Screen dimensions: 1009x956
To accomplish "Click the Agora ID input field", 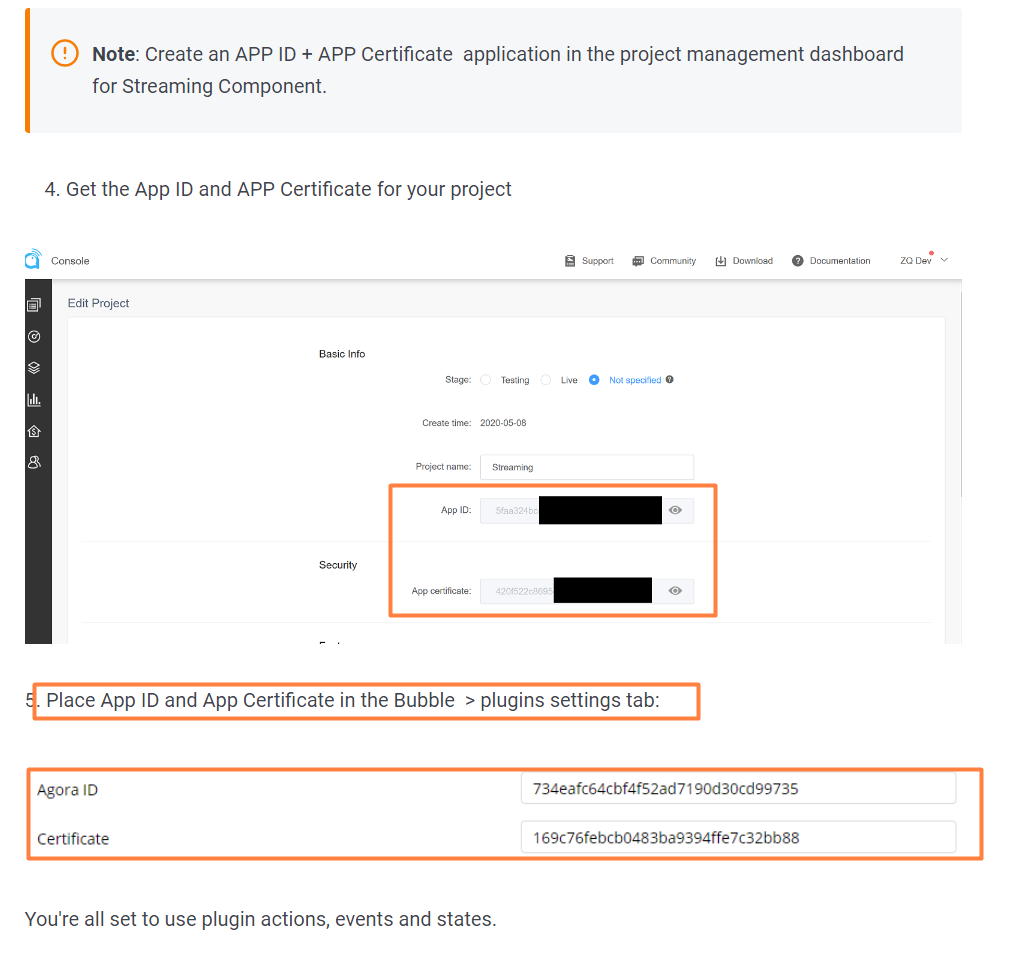I will click(x=738, y=789).
